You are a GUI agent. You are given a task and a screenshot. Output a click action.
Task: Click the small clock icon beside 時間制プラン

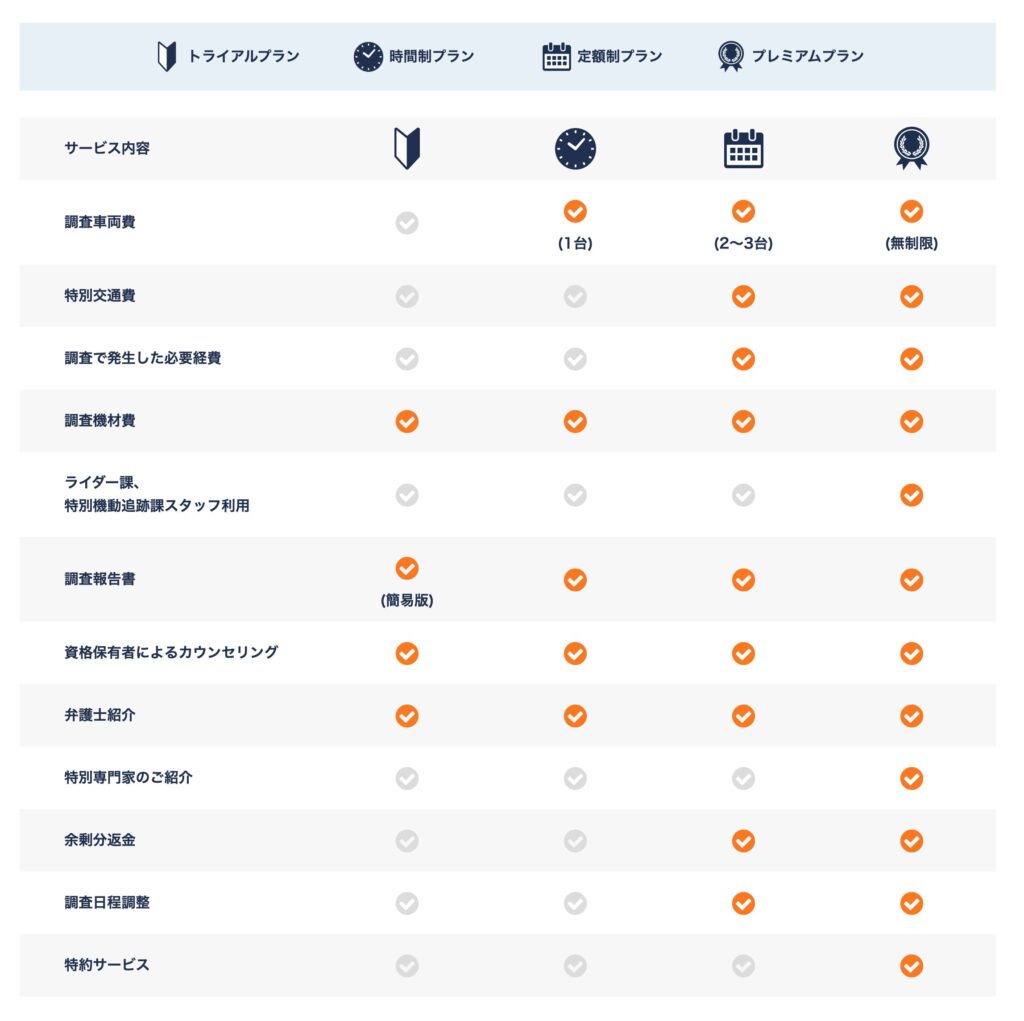coord(368,57)
